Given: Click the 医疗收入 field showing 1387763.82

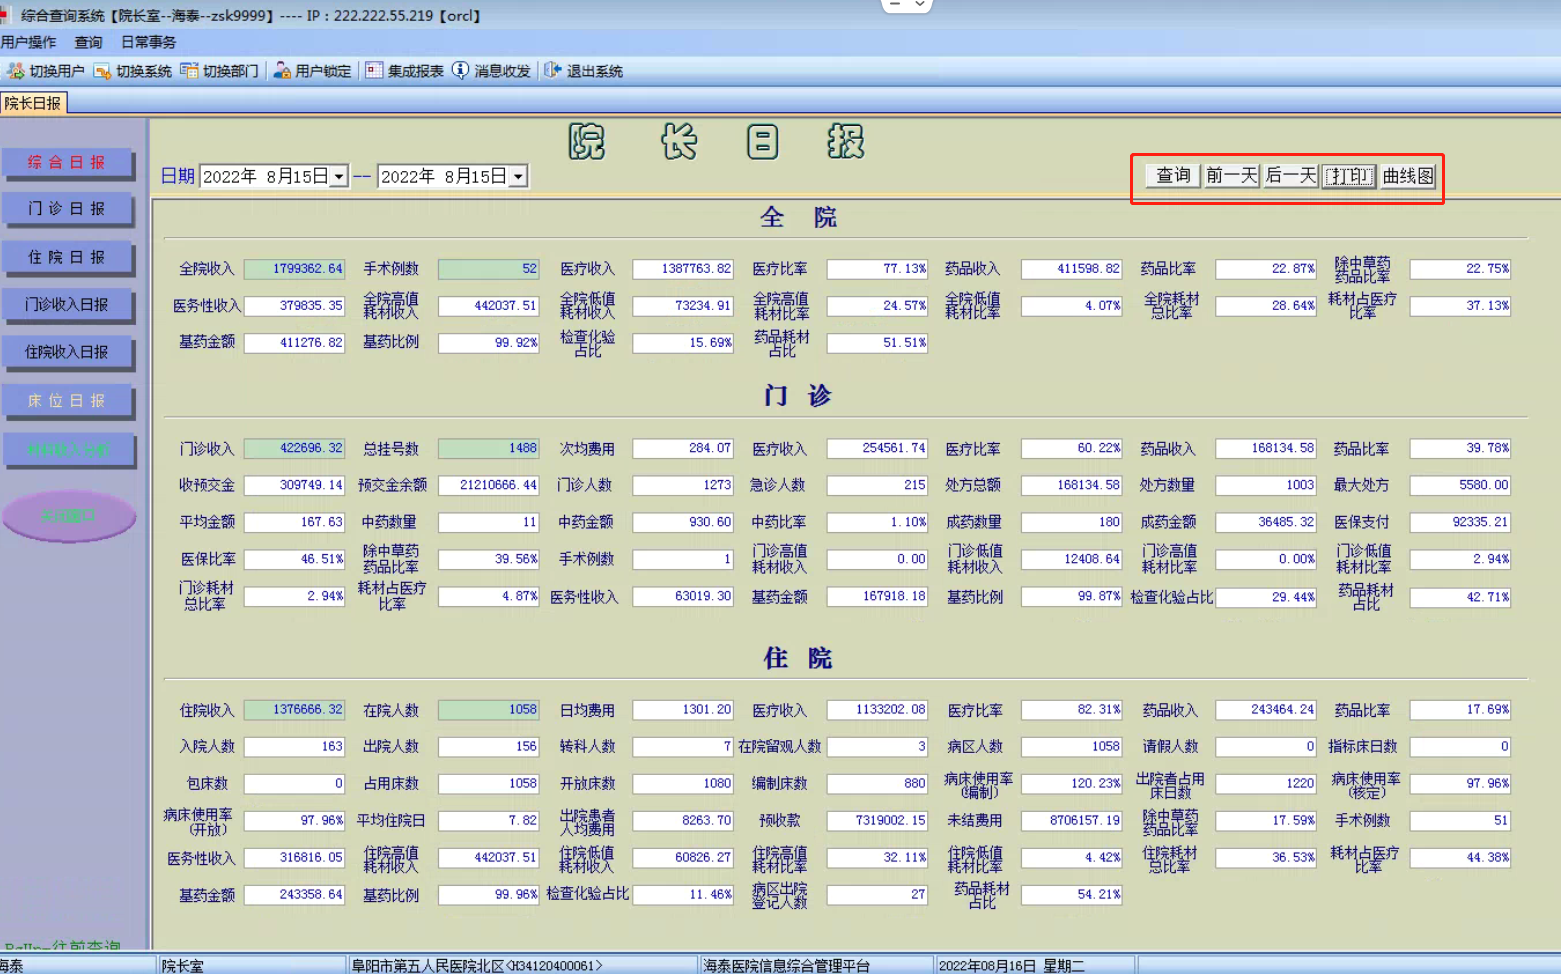Looking at the screenshot, I should tap(683, 269).
